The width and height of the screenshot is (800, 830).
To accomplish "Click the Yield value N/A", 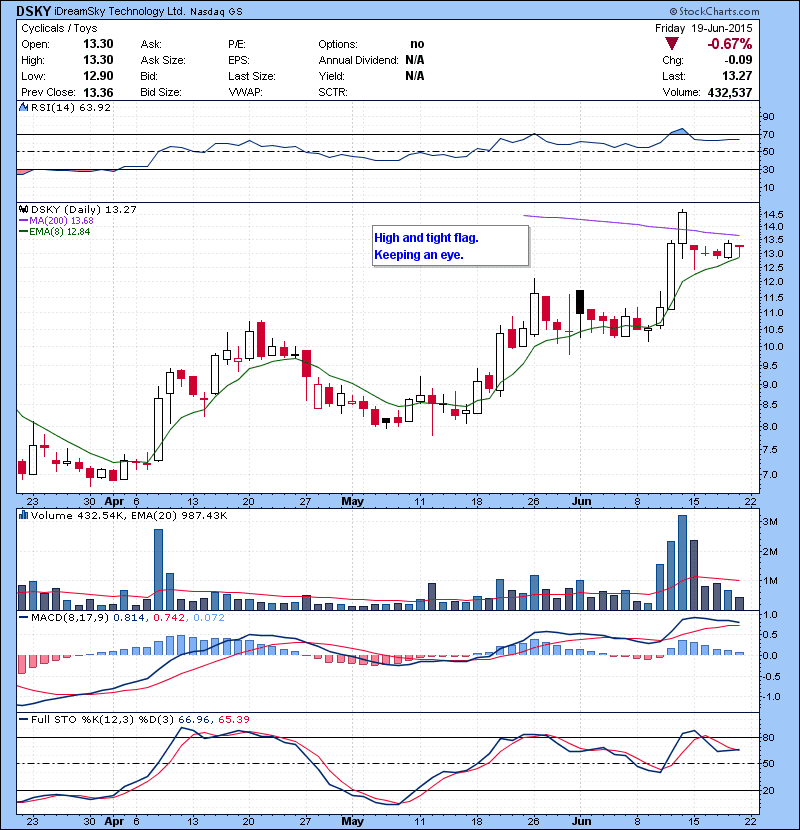I will [x=415, y=76].
